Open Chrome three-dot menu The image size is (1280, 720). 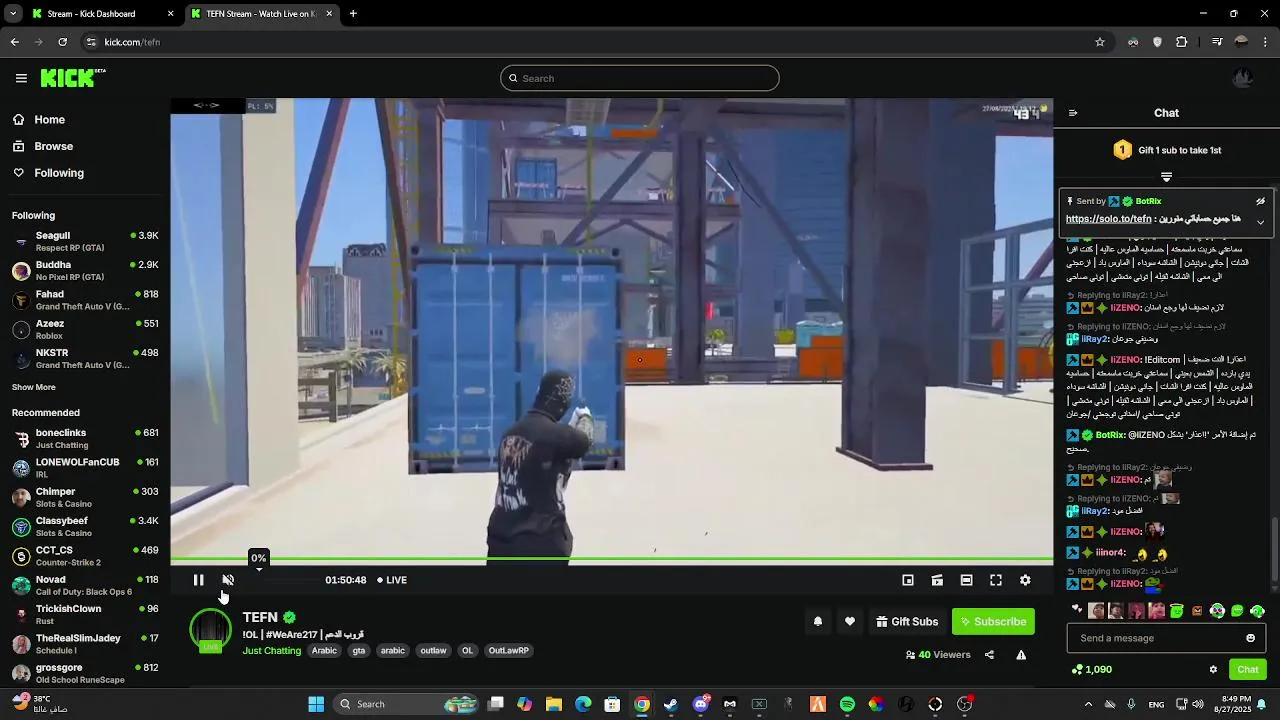[1266, 42]
